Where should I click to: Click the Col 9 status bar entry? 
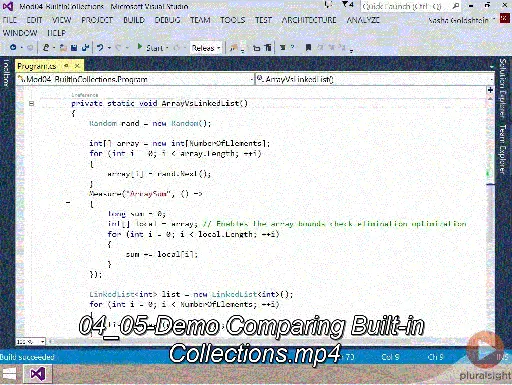[390, 357]
